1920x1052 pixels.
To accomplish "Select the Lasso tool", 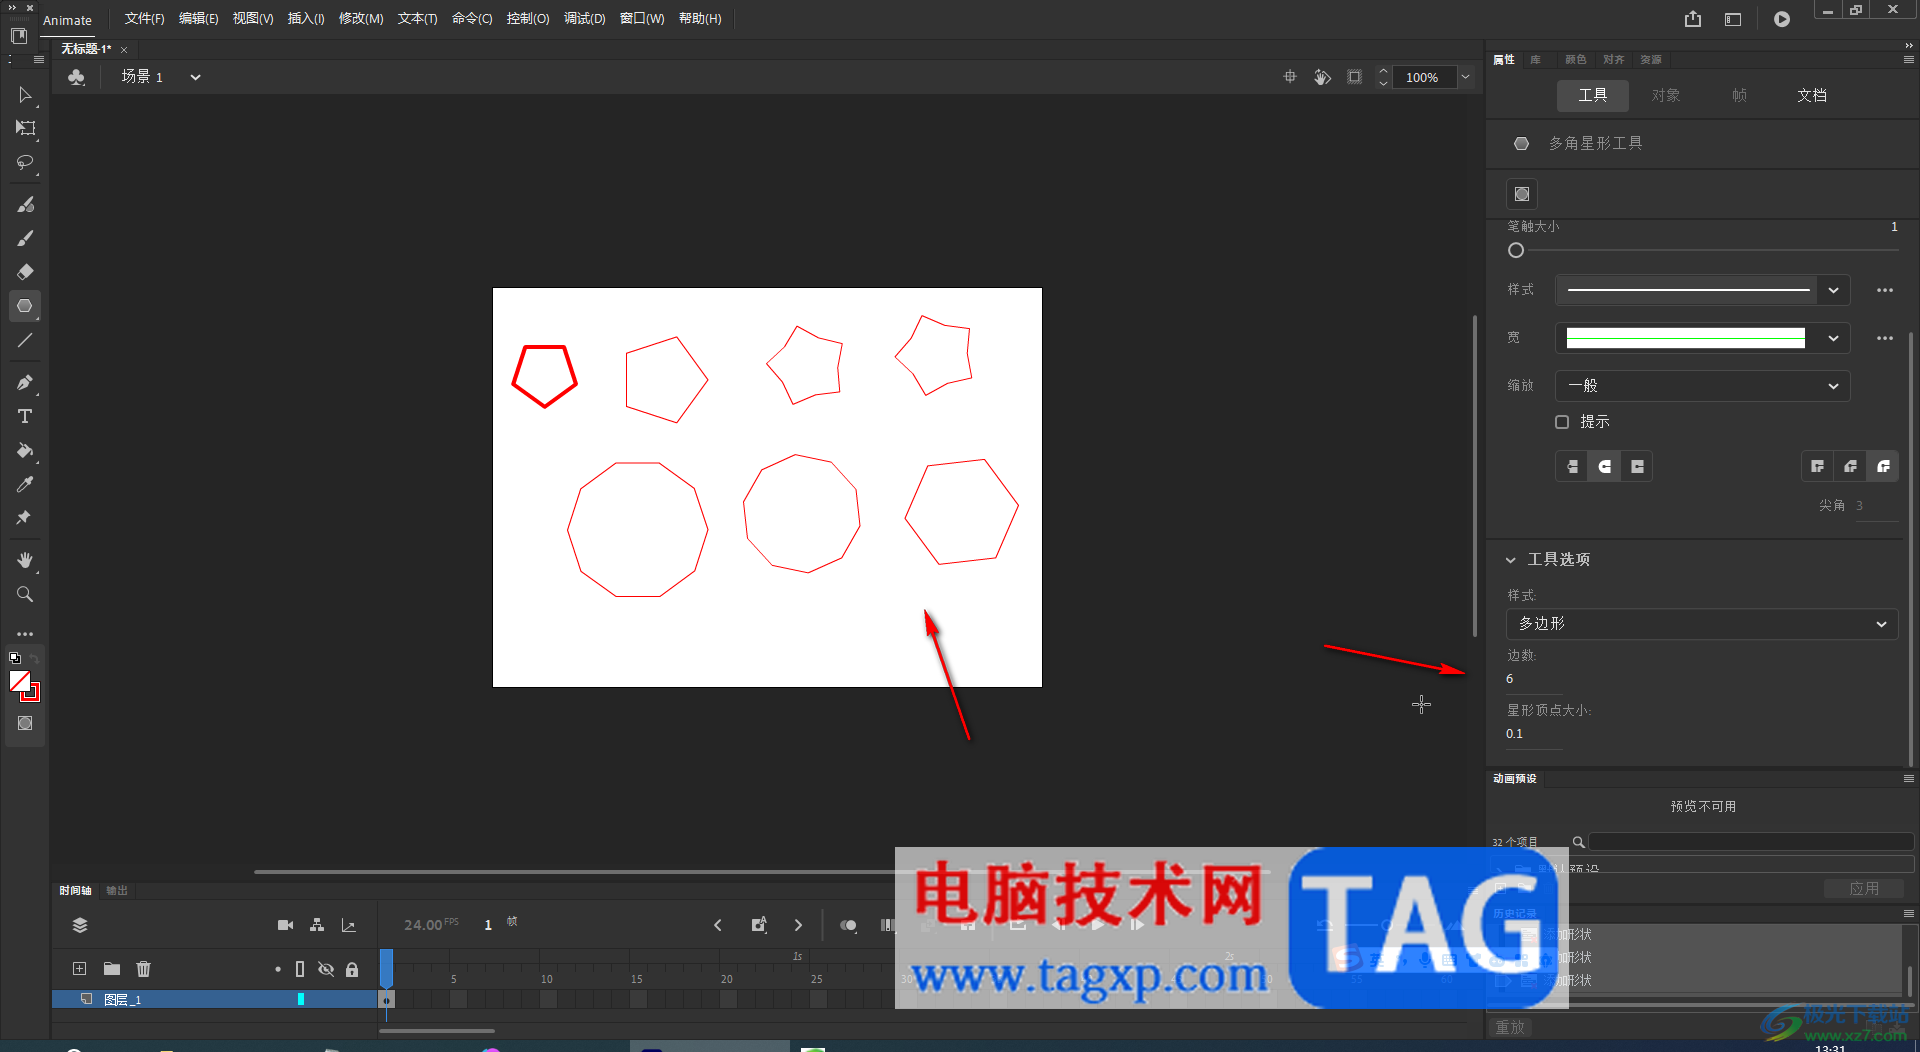I will click(25, 162).
